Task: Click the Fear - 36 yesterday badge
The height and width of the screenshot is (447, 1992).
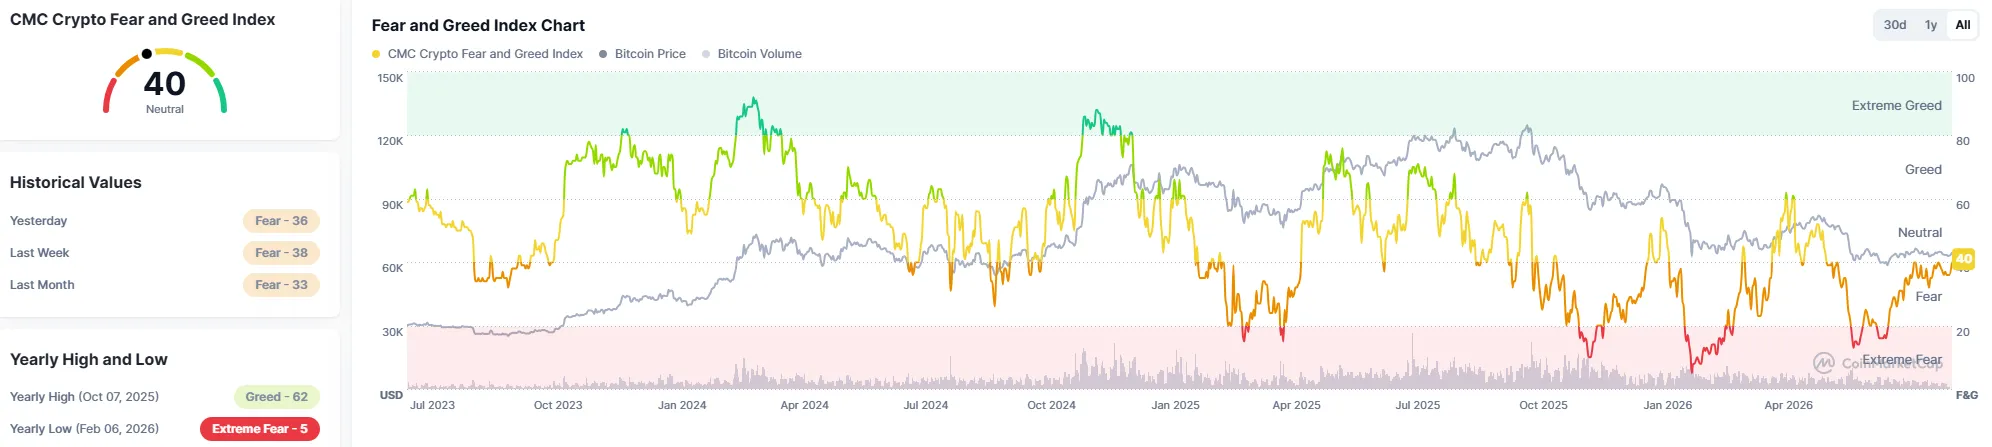Action: (x=281, y=221)
